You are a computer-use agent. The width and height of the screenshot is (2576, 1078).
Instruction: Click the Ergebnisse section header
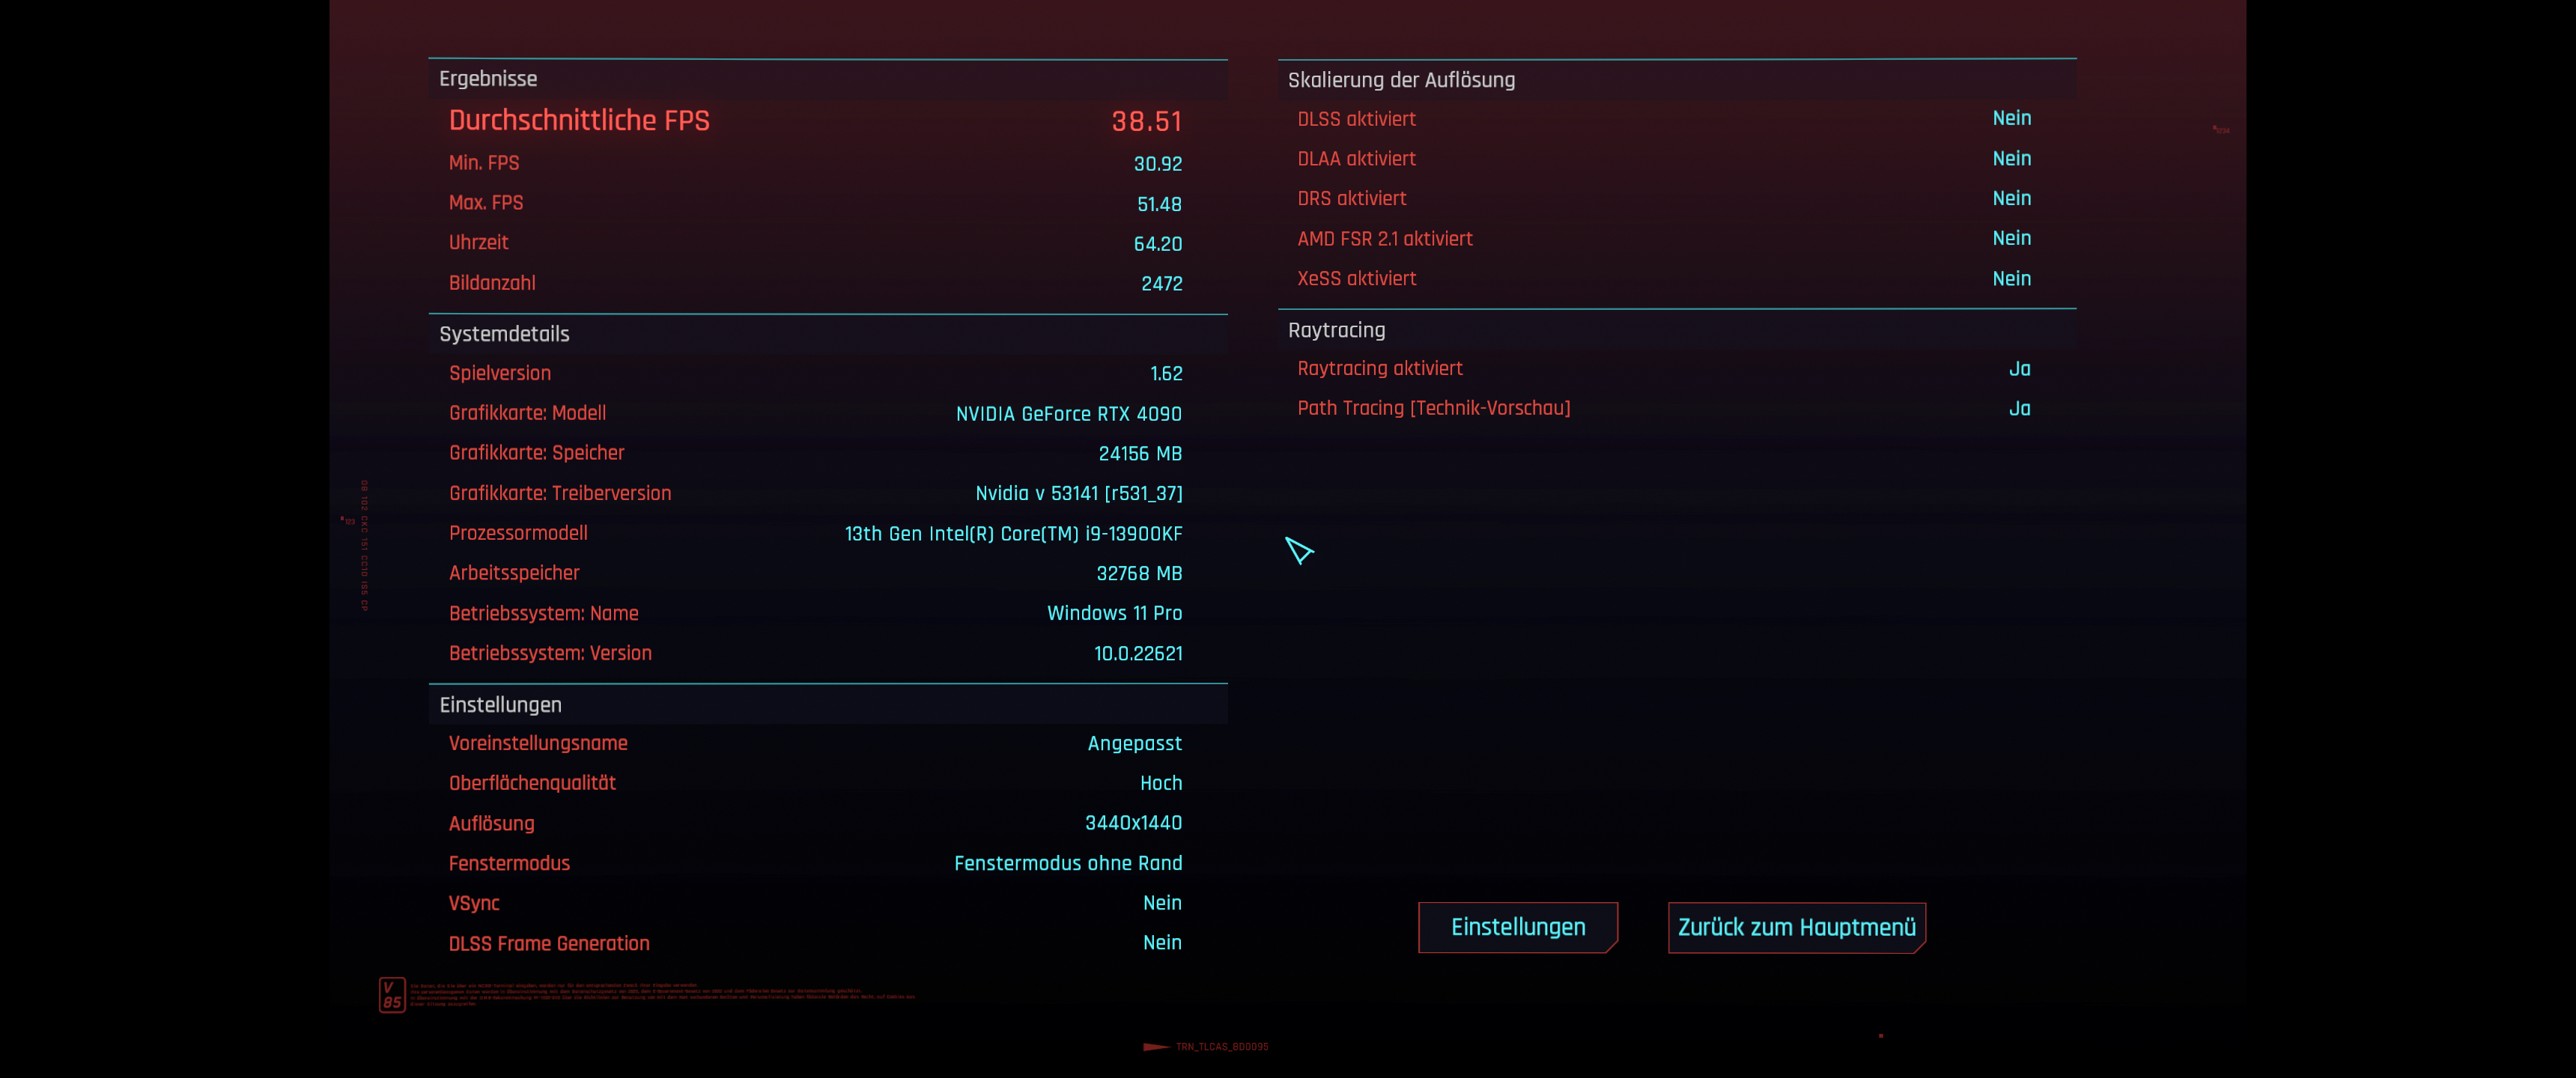(488, 79)
